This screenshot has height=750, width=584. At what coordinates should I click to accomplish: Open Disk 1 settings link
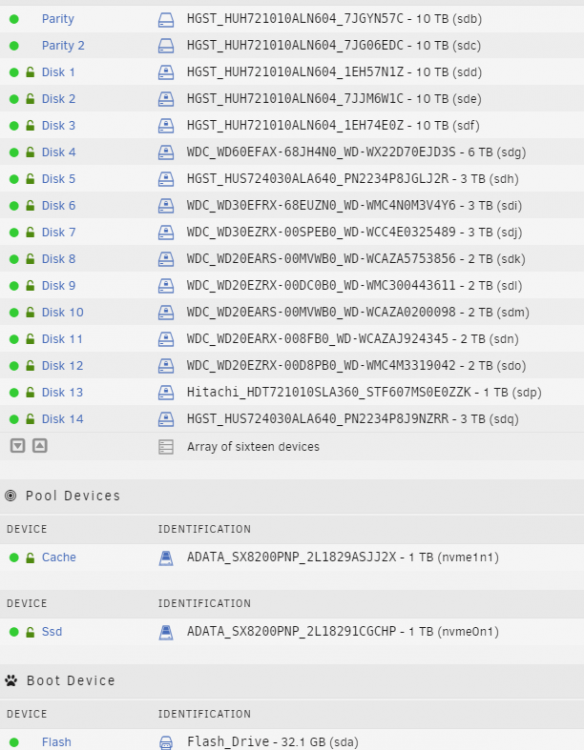coord(58,72)
